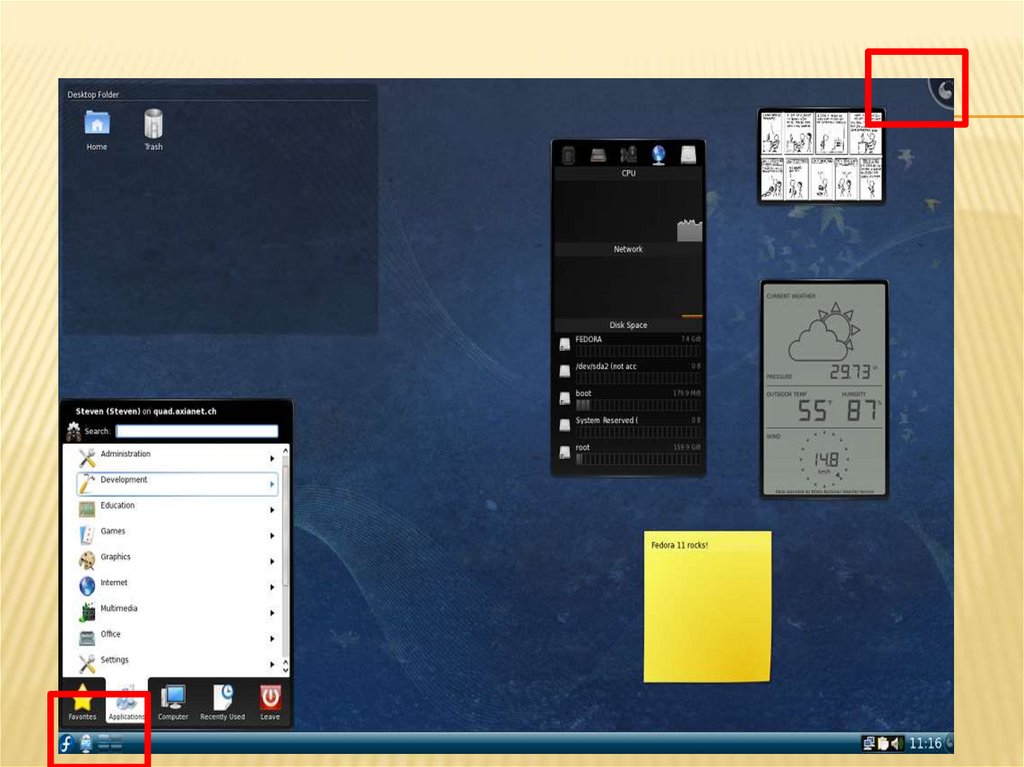Click the network globe icon in system monitor
This screenshot has width=1024, height=767.
point(659,154)
